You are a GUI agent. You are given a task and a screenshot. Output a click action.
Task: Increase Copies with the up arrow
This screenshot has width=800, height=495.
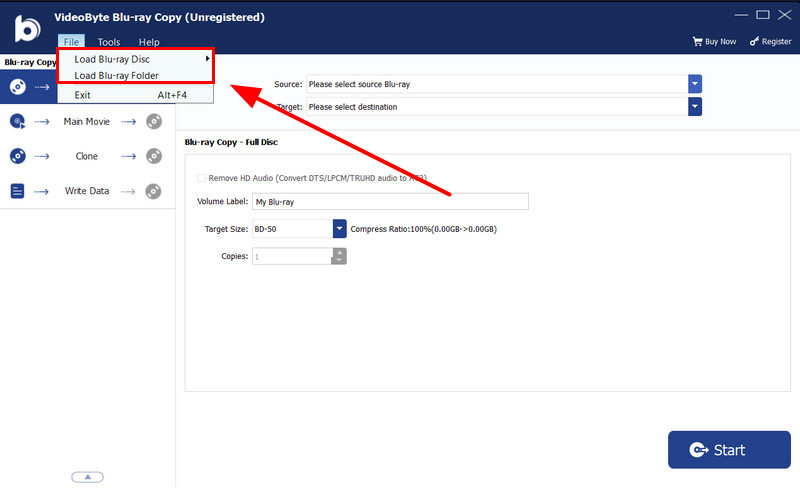(339, 252)
